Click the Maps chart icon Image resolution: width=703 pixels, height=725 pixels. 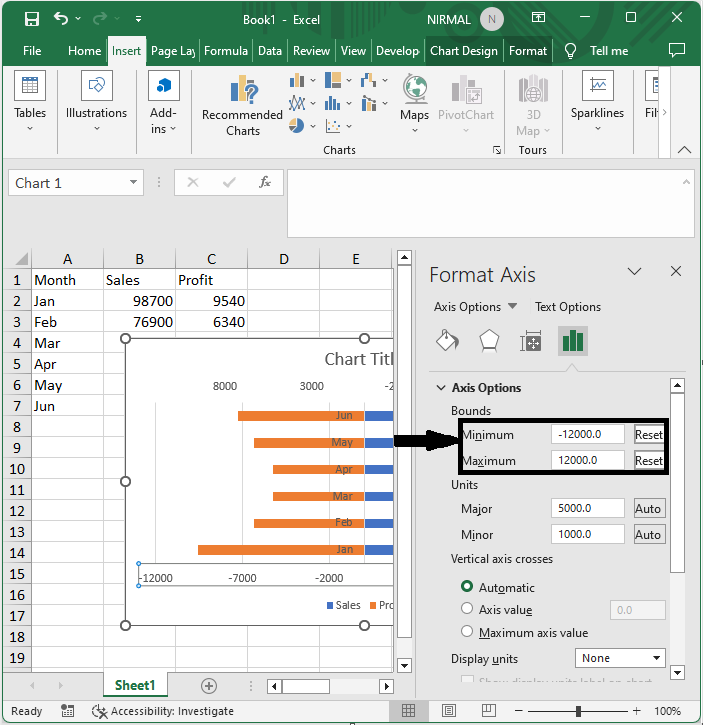[x=414, y=99]
